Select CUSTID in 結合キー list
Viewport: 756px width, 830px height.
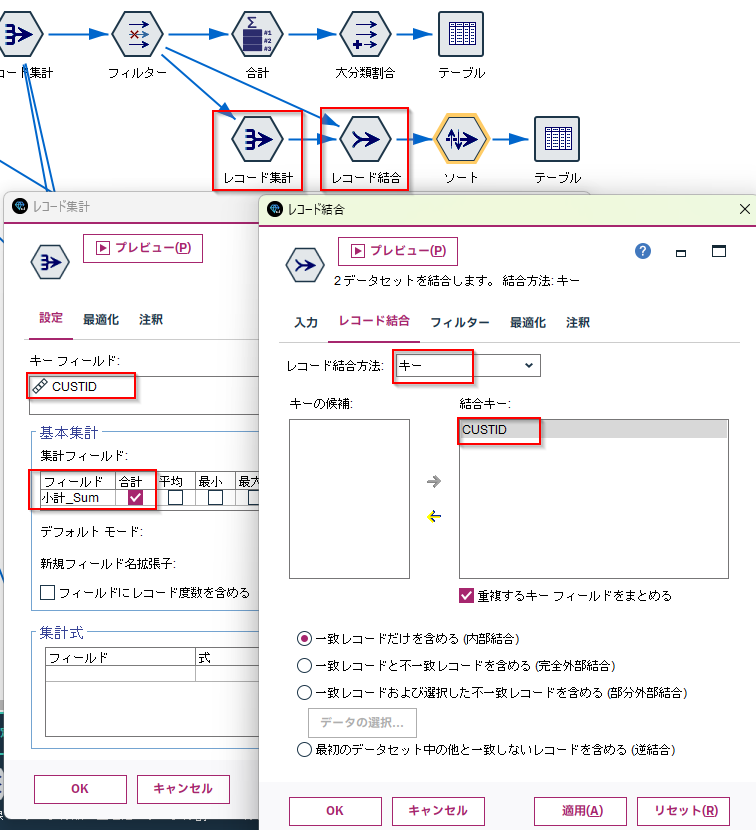pos(593,429)
